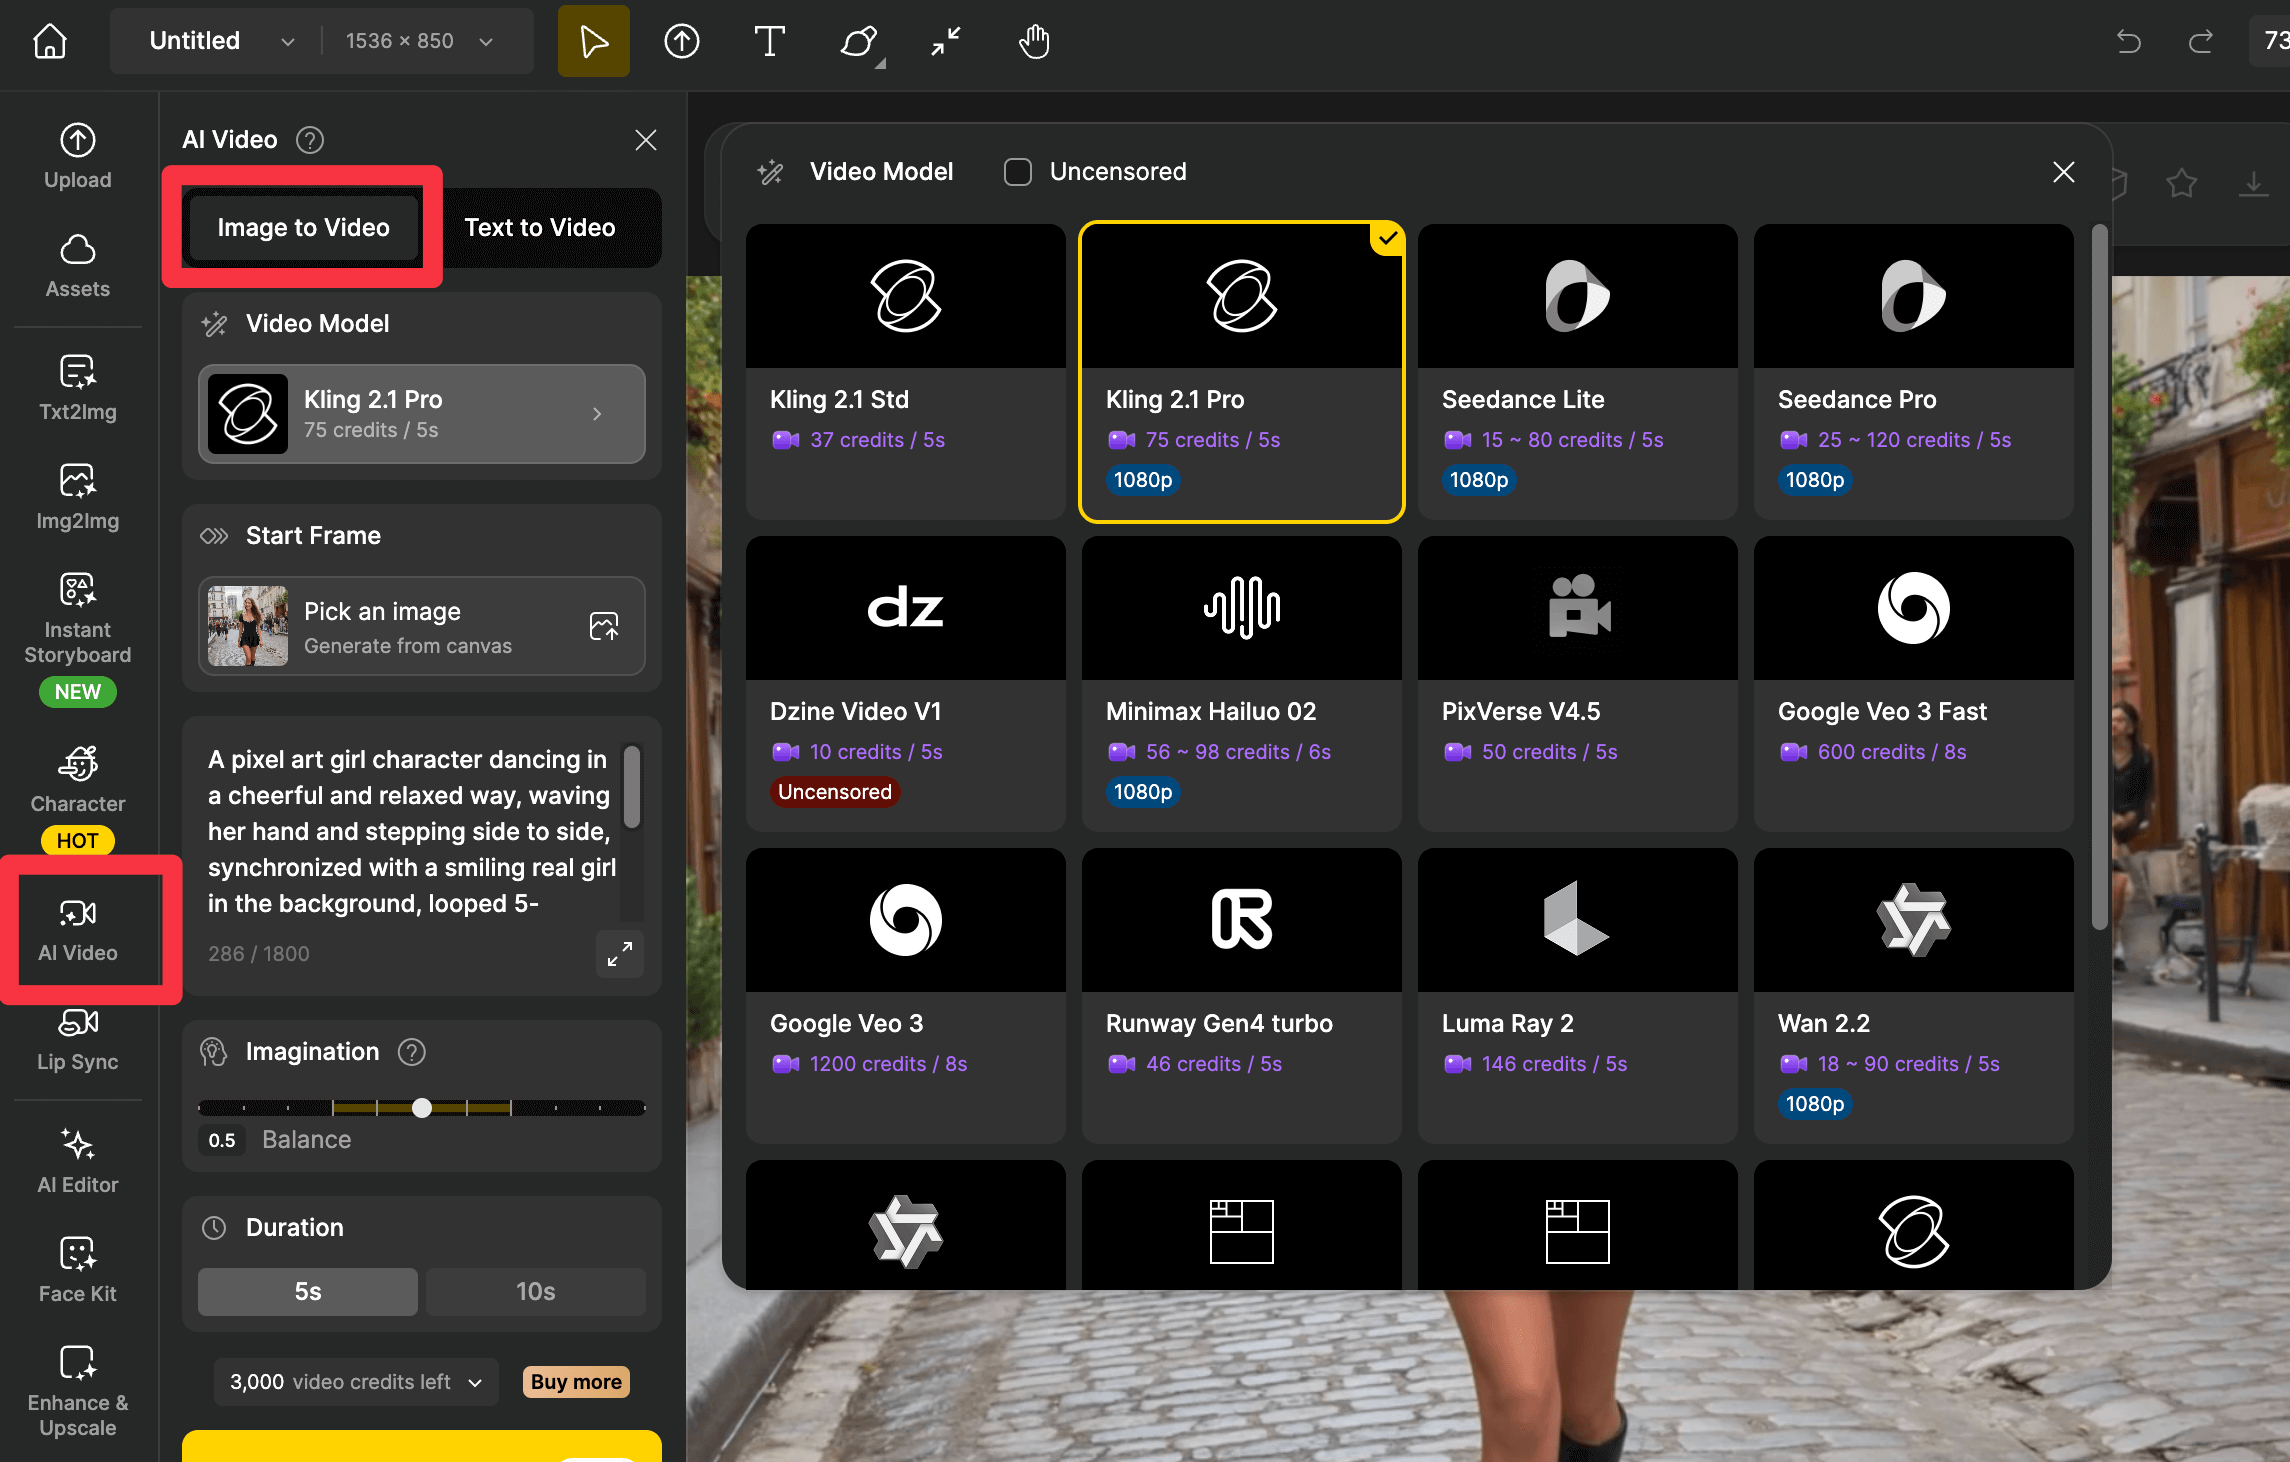2290x1462 pixels.
Task: Switch to the Text to Video tab
Action: (x=540, y=228)
